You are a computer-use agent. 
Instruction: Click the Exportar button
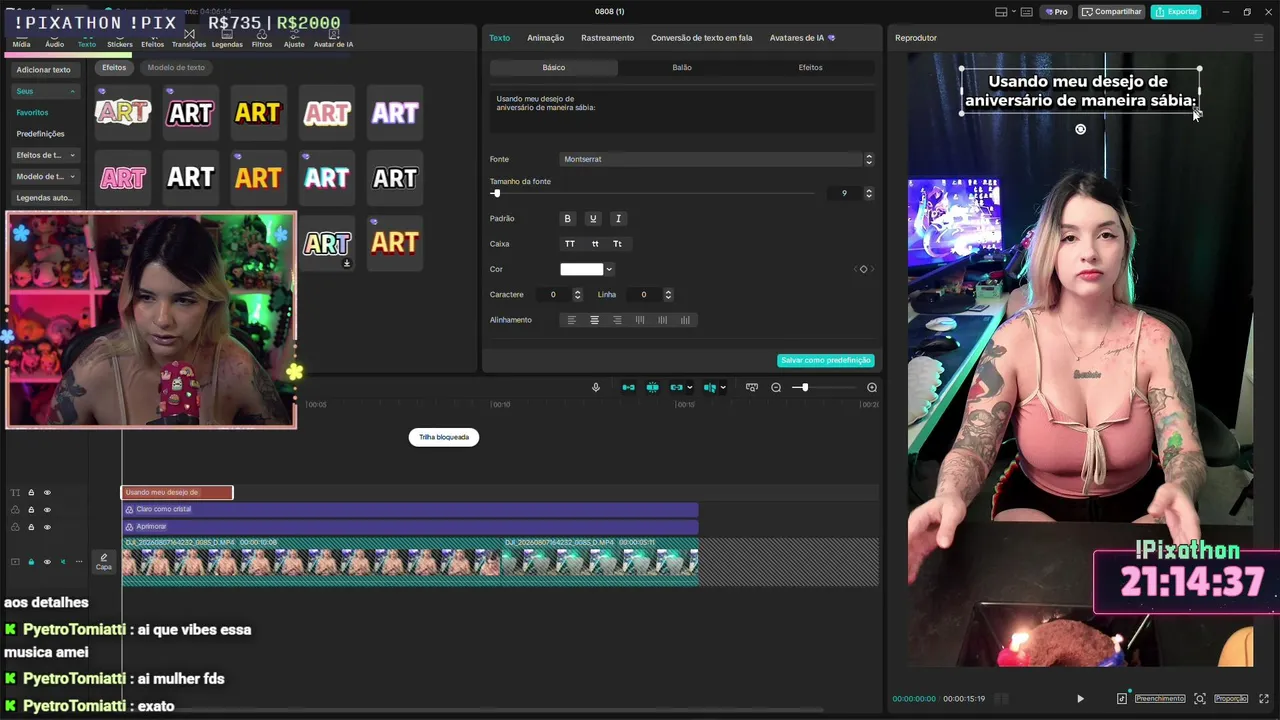1176,12
